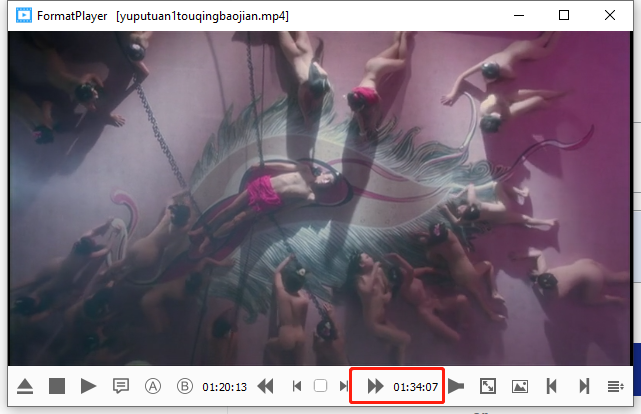The image size is (641, 414).
Task: Click the current time 01:20:13
Action: pos(224,387)
